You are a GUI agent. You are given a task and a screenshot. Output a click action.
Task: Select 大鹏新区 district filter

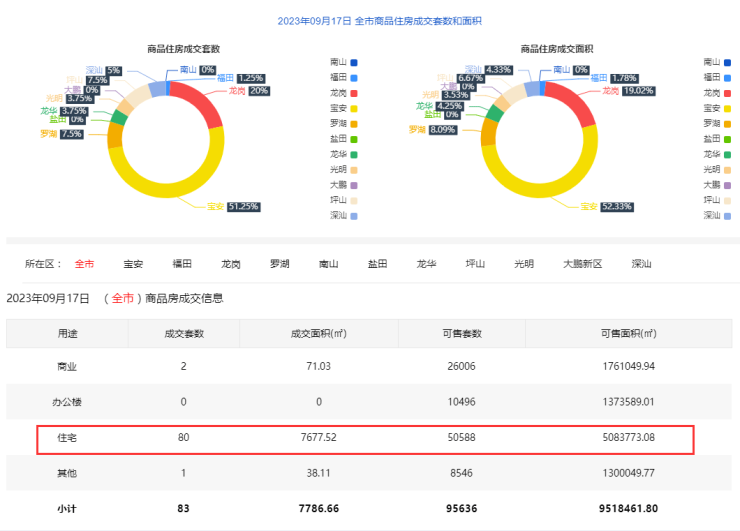(582, 264)
